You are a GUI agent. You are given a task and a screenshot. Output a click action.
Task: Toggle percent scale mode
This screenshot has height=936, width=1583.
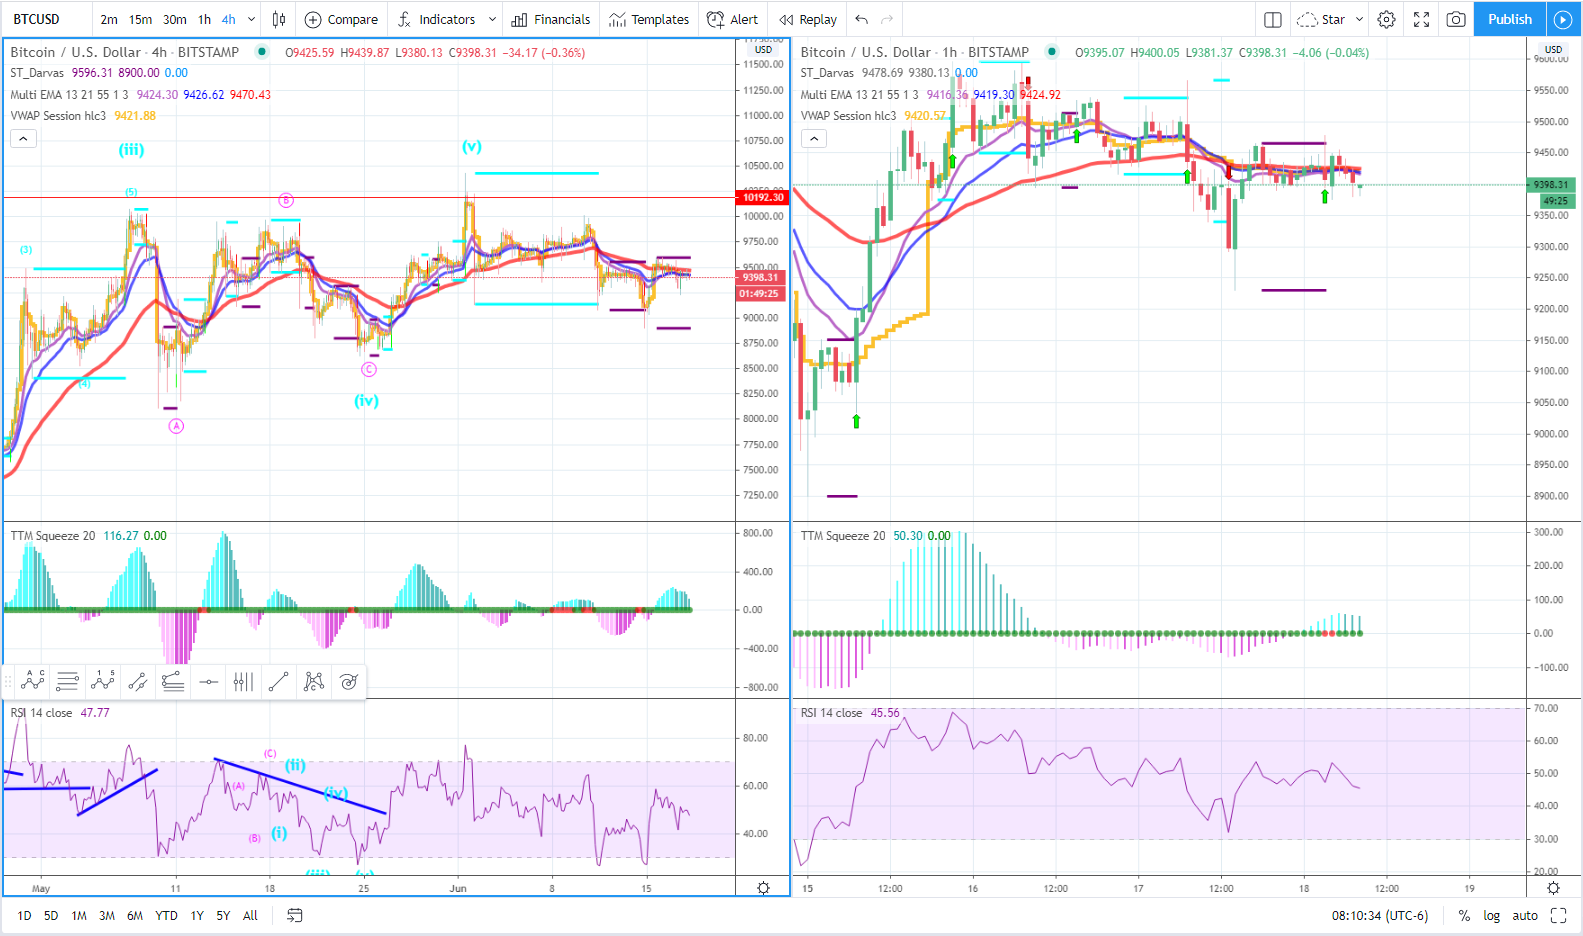click(x=1464, y=915)
